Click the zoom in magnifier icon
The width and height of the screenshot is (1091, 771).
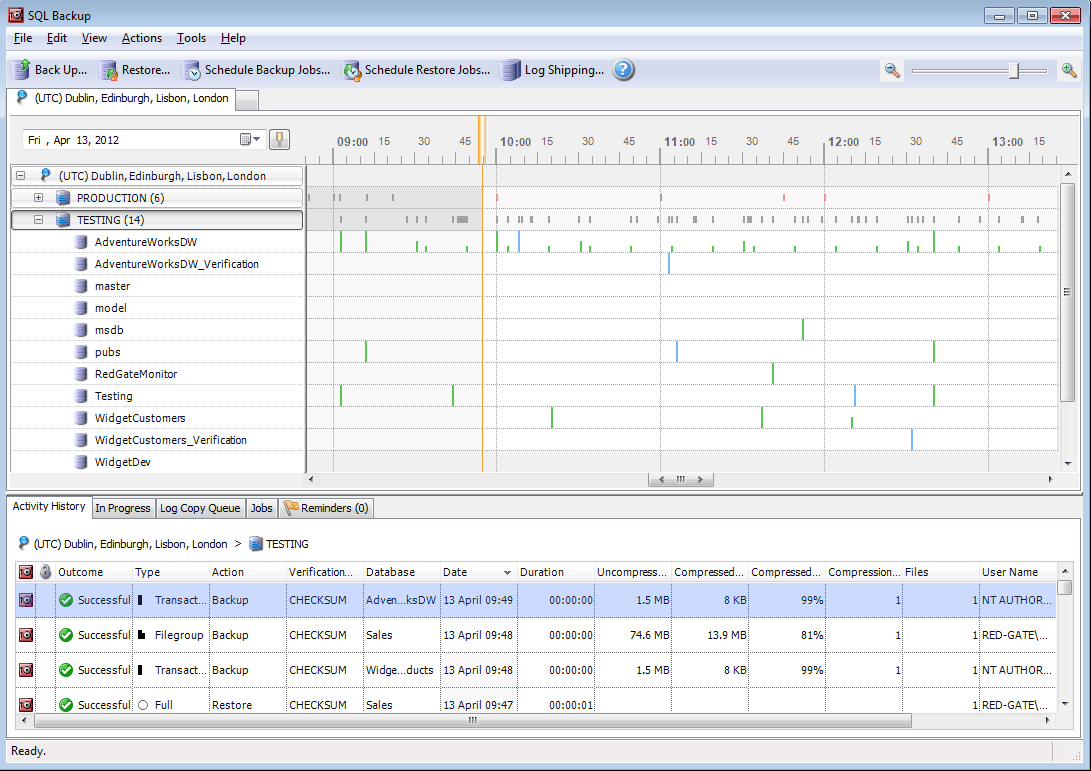[x=1069, y=70]
